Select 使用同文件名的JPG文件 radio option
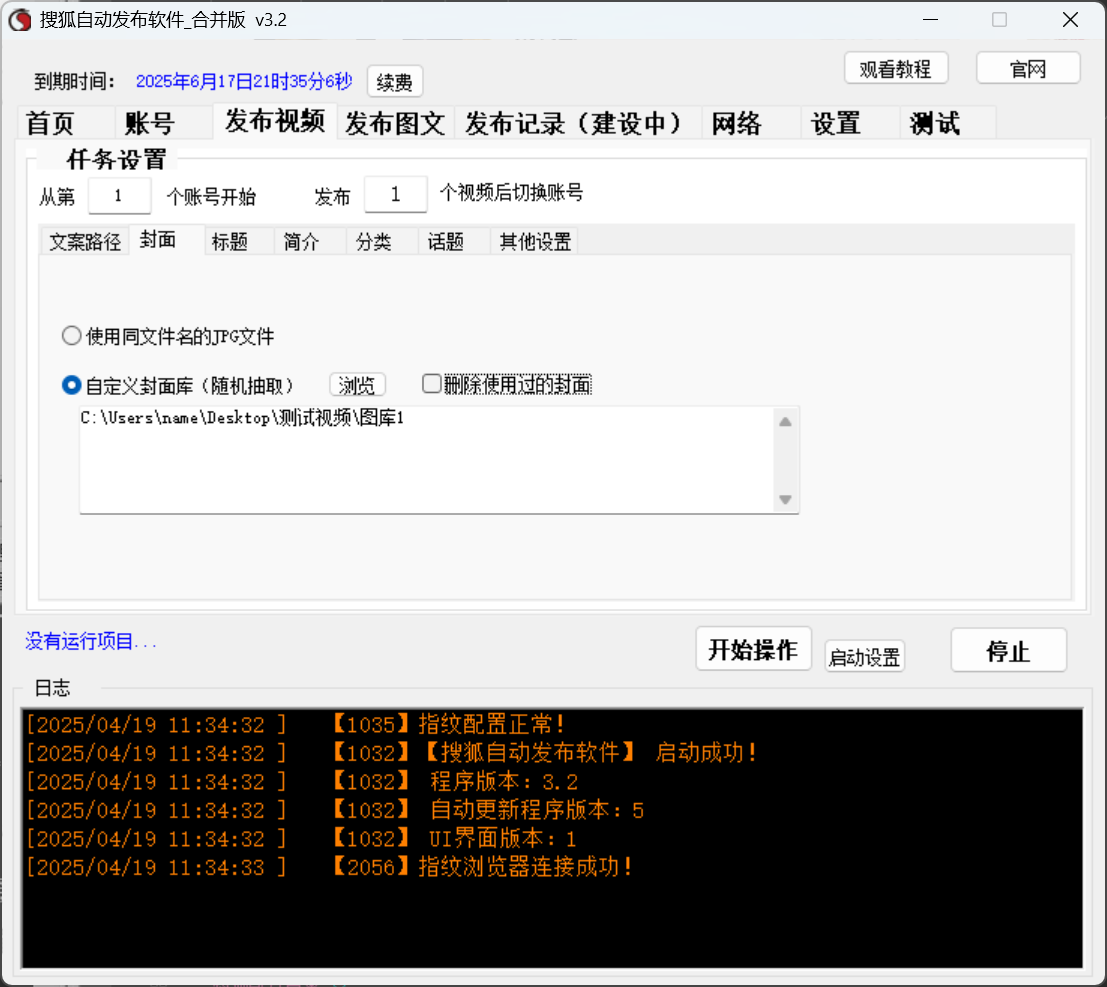Viewport: 1107px width, 987px height. click(167, 336)
